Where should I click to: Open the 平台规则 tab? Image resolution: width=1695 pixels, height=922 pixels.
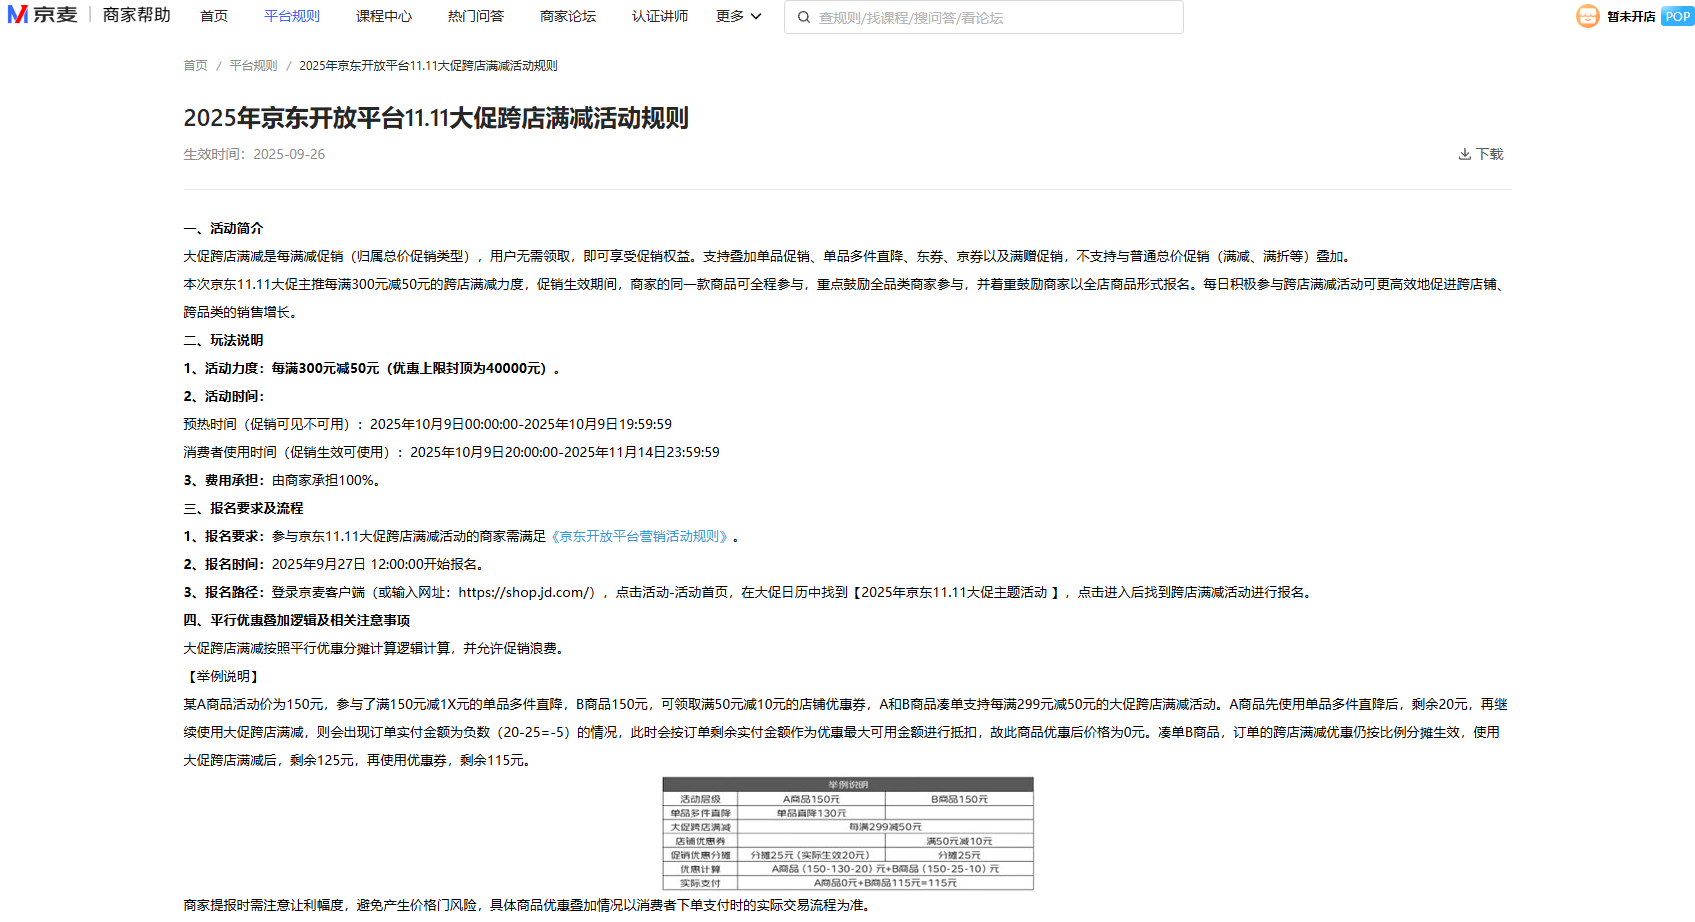(292, 16)
